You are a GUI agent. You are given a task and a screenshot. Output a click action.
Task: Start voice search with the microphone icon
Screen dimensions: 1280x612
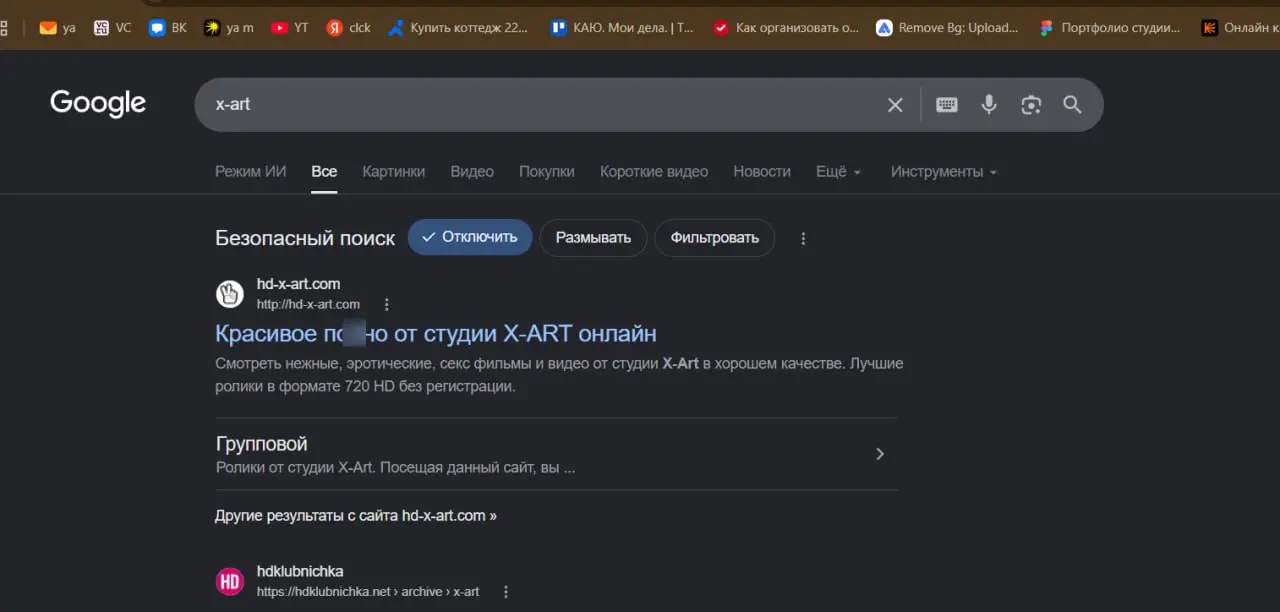pyautogui.click(x=989, y=105)
